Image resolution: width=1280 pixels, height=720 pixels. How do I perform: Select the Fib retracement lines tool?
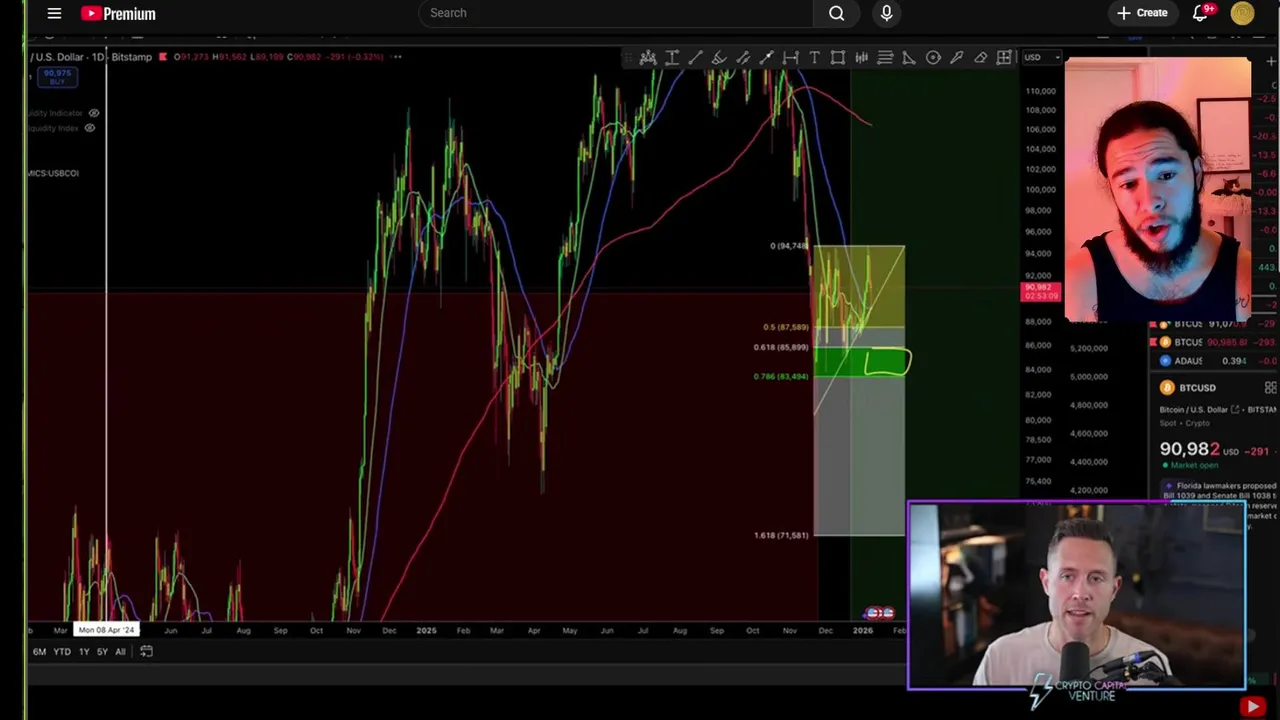[885, 58]
